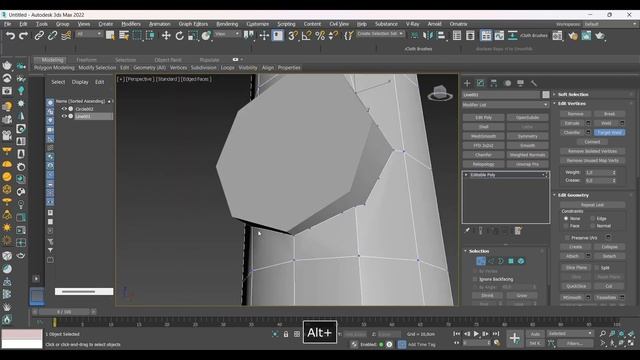Enable the Ignore Backfacing checkbox
This screenshot has width=640, height=360.
(x=475, y=279)
